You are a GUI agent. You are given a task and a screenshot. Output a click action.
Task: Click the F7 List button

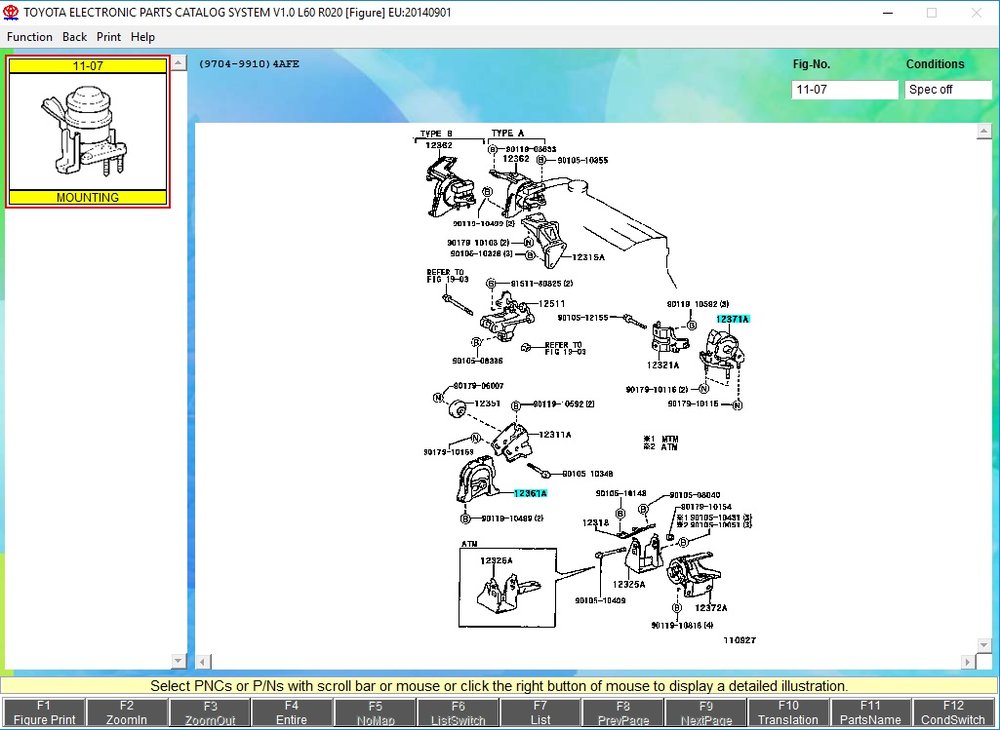pyautogui.click(x=540, y=712)
